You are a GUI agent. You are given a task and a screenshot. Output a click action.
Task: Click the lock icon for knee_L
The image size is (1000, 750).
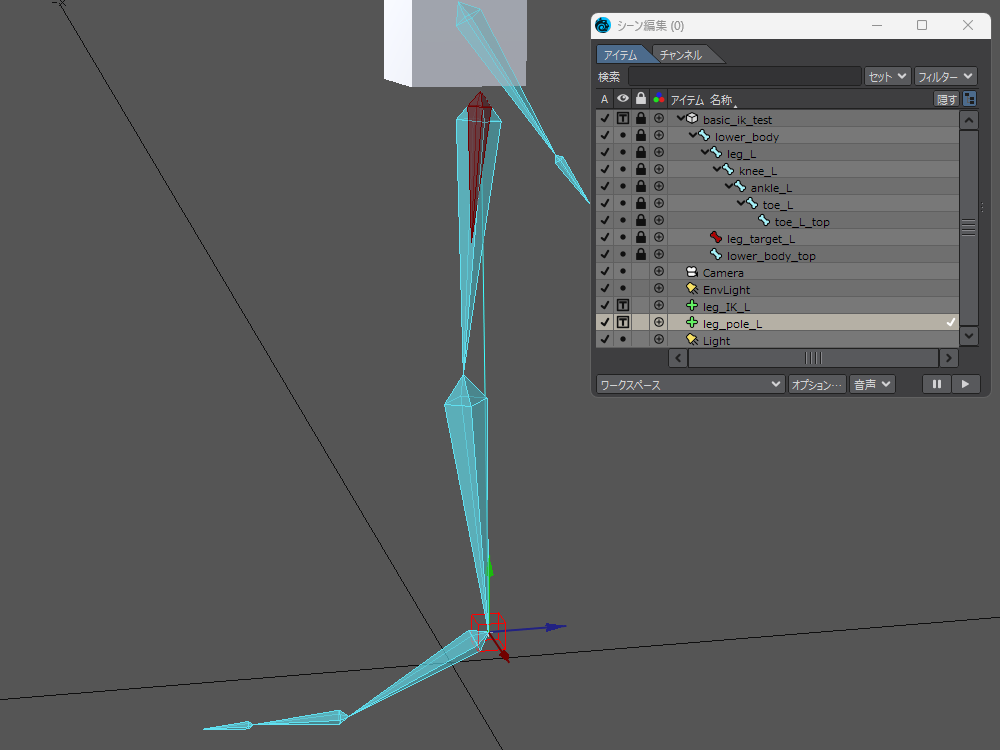(x=640, y=170)
